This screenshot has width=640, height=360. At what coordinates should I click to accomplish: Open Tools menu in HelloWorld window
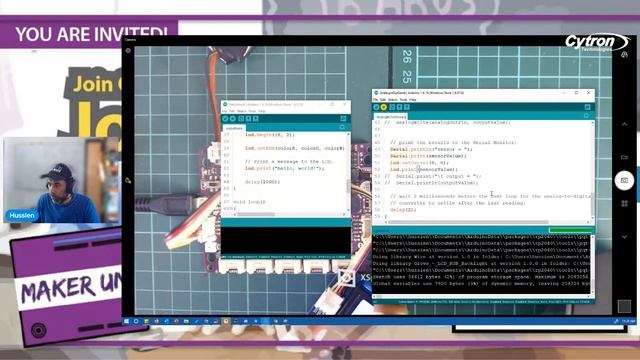(252, 111)
